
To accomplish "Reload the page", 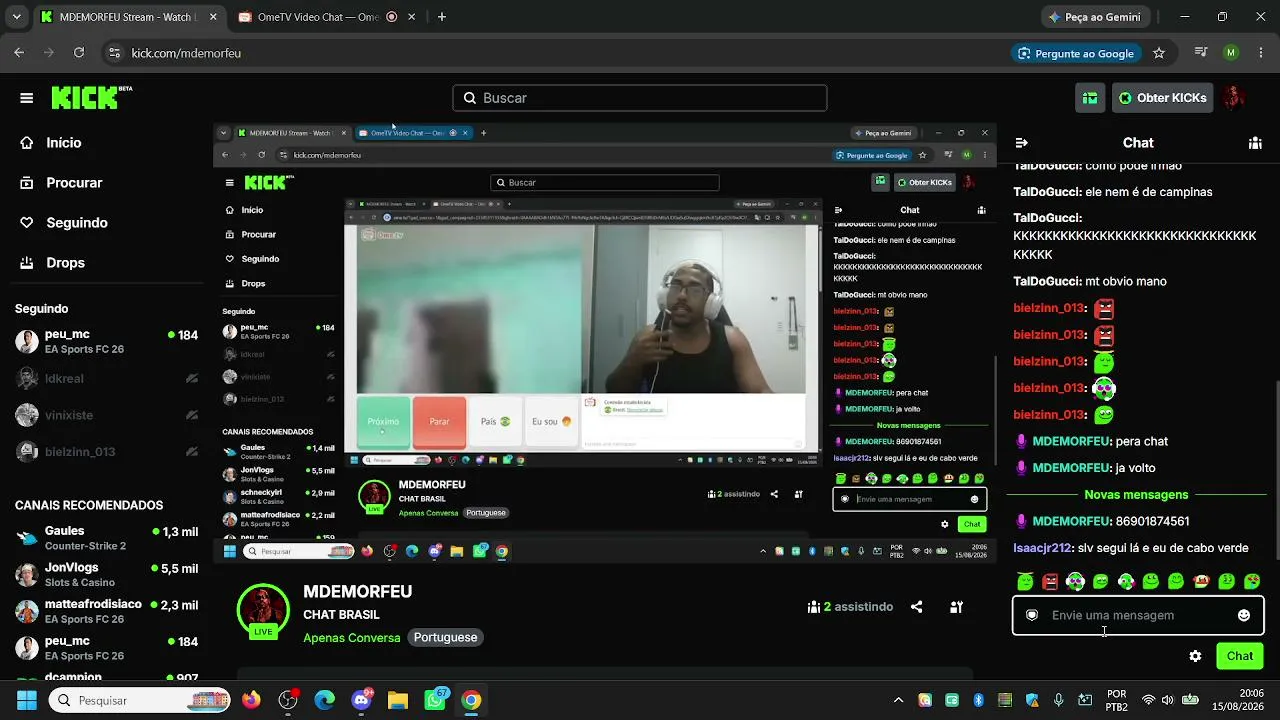I will [79, 53].
